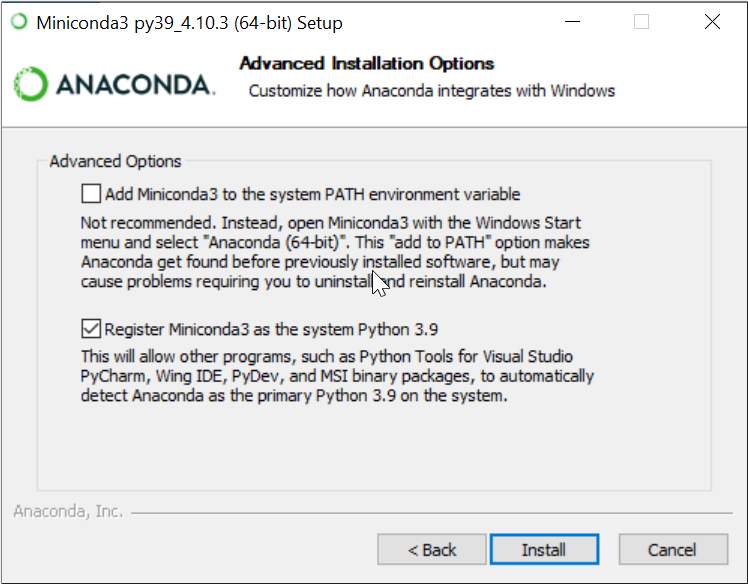Cancel the Miniconda3 setup

coord(673,549)
